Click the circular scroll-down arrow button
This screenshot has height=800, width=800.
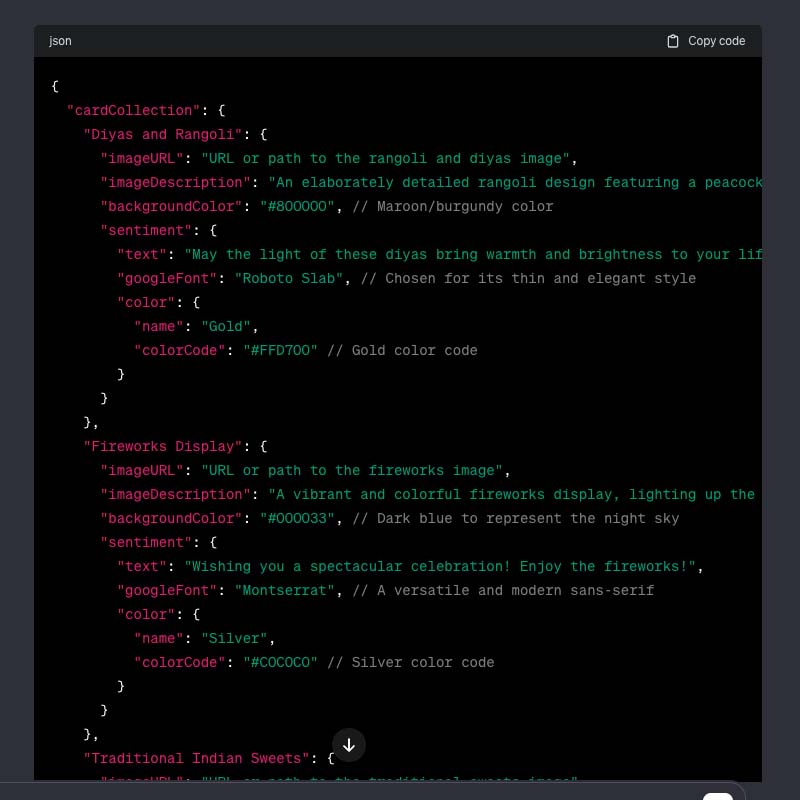[x=349, y=745]
